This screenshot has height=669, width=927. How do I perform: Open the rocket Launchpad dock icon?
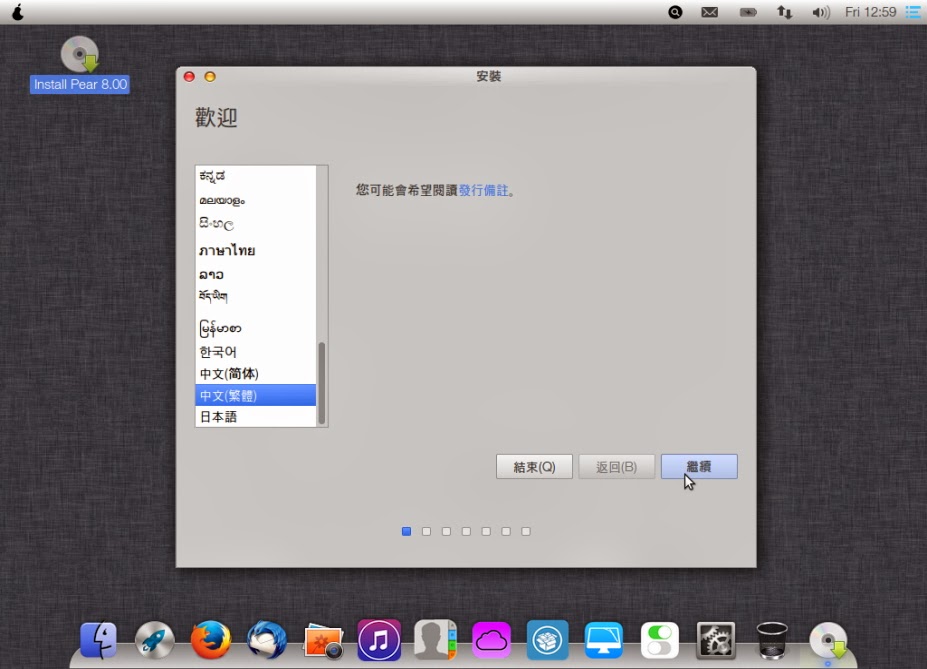pyautogui.click(x=154, y=640)
